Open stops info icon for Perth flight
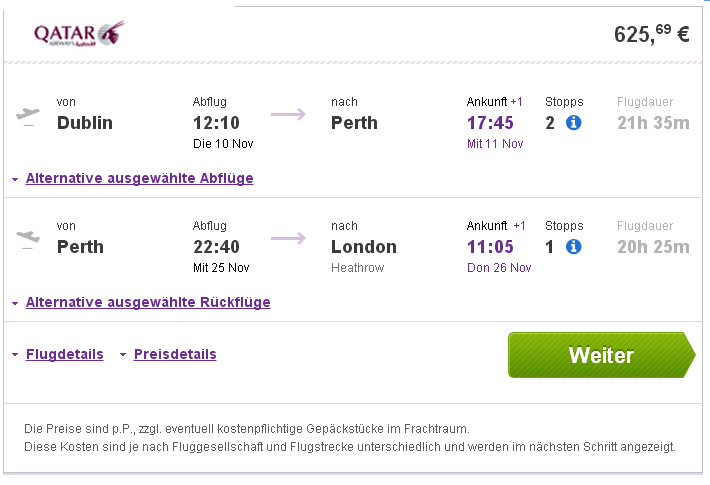The image size is (710, 485). click(x=573, y=246)
